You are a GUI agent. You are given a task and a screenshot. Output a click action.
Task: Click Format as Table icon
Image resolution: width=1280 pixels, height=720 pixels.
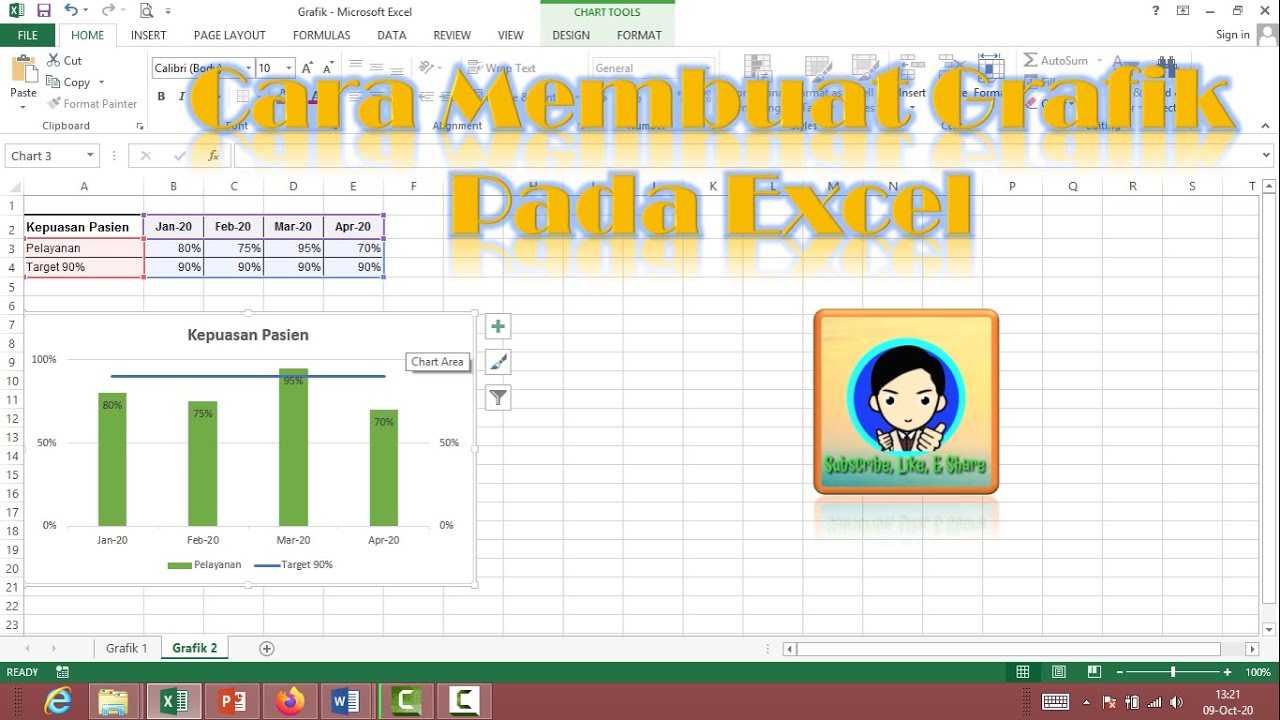[820, 68]
